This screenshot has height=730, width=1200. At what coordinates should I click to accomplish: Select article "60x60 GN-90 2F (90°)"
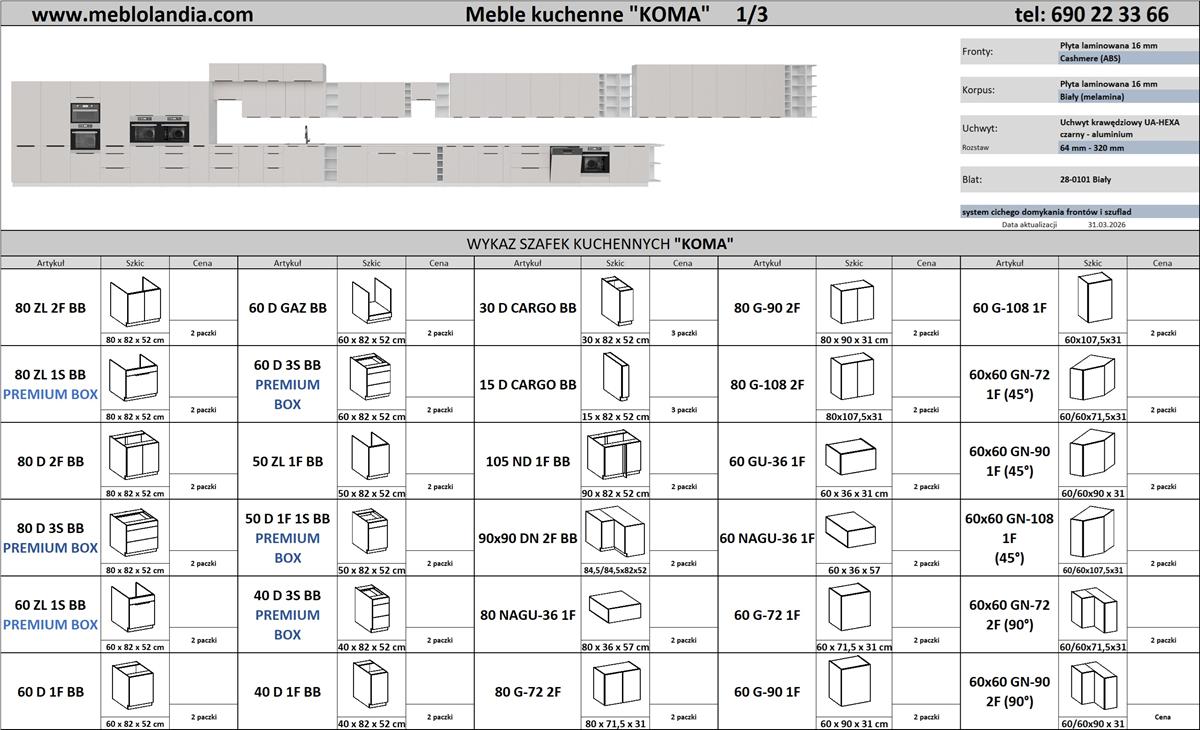point(1010,691)
